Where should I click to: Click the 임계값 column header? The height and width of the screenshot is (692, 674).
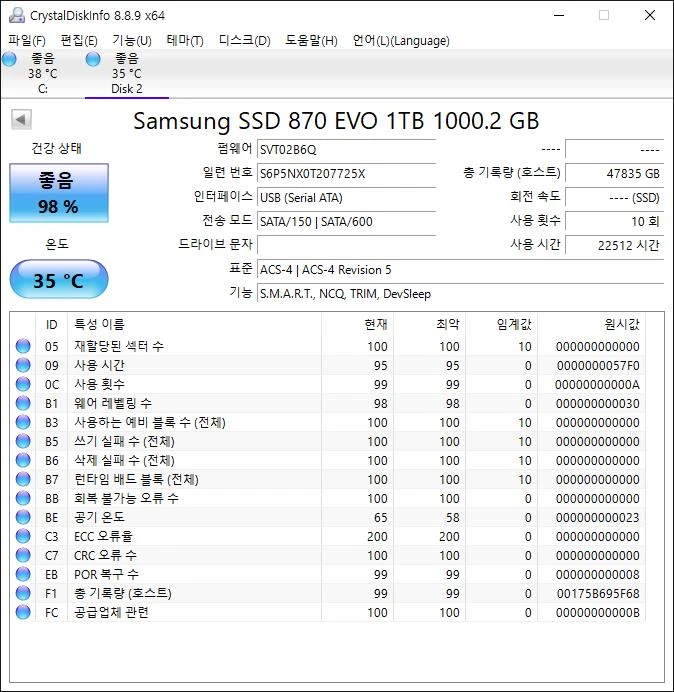tap(502, 325)
